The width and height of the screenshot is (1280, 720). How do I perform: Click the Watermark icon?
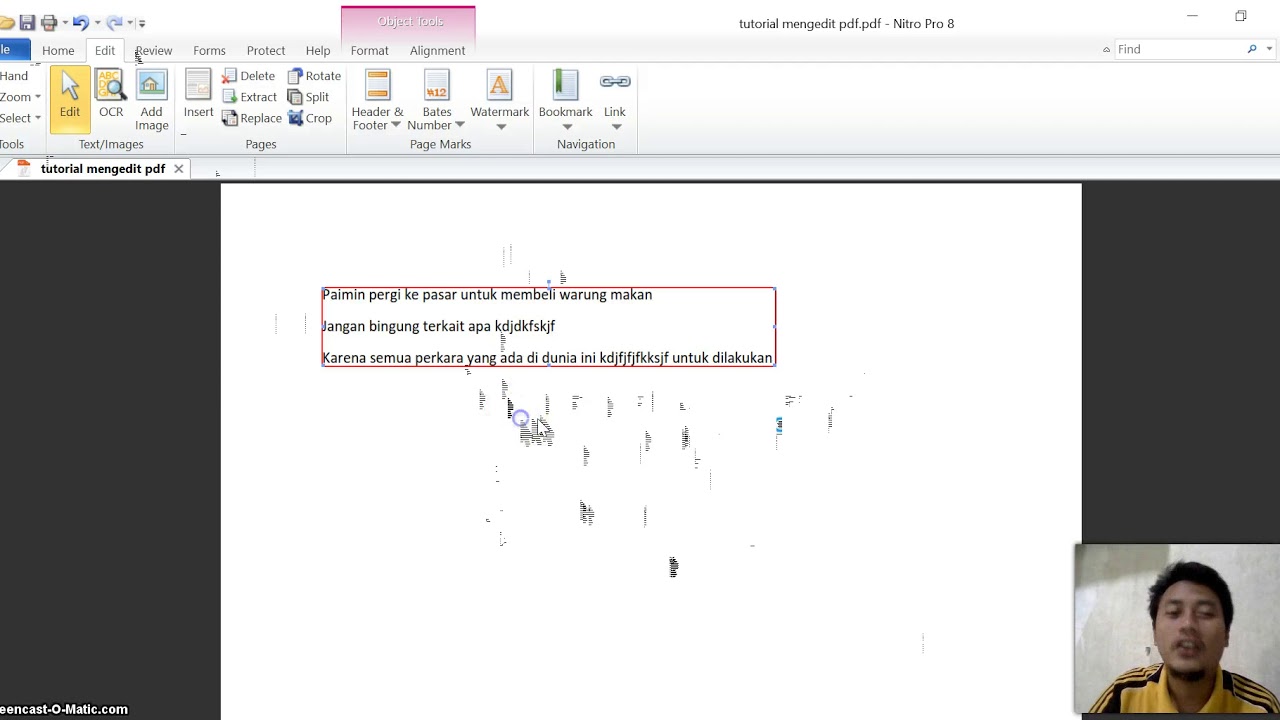tap(499, 85)
